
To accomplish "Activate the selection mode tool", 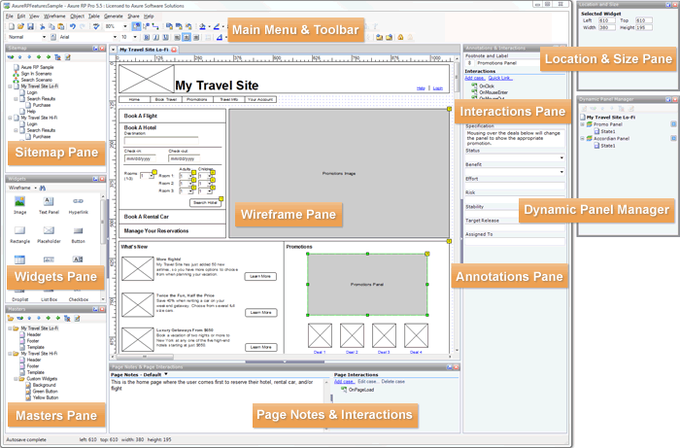I will (x=136, y=26).
